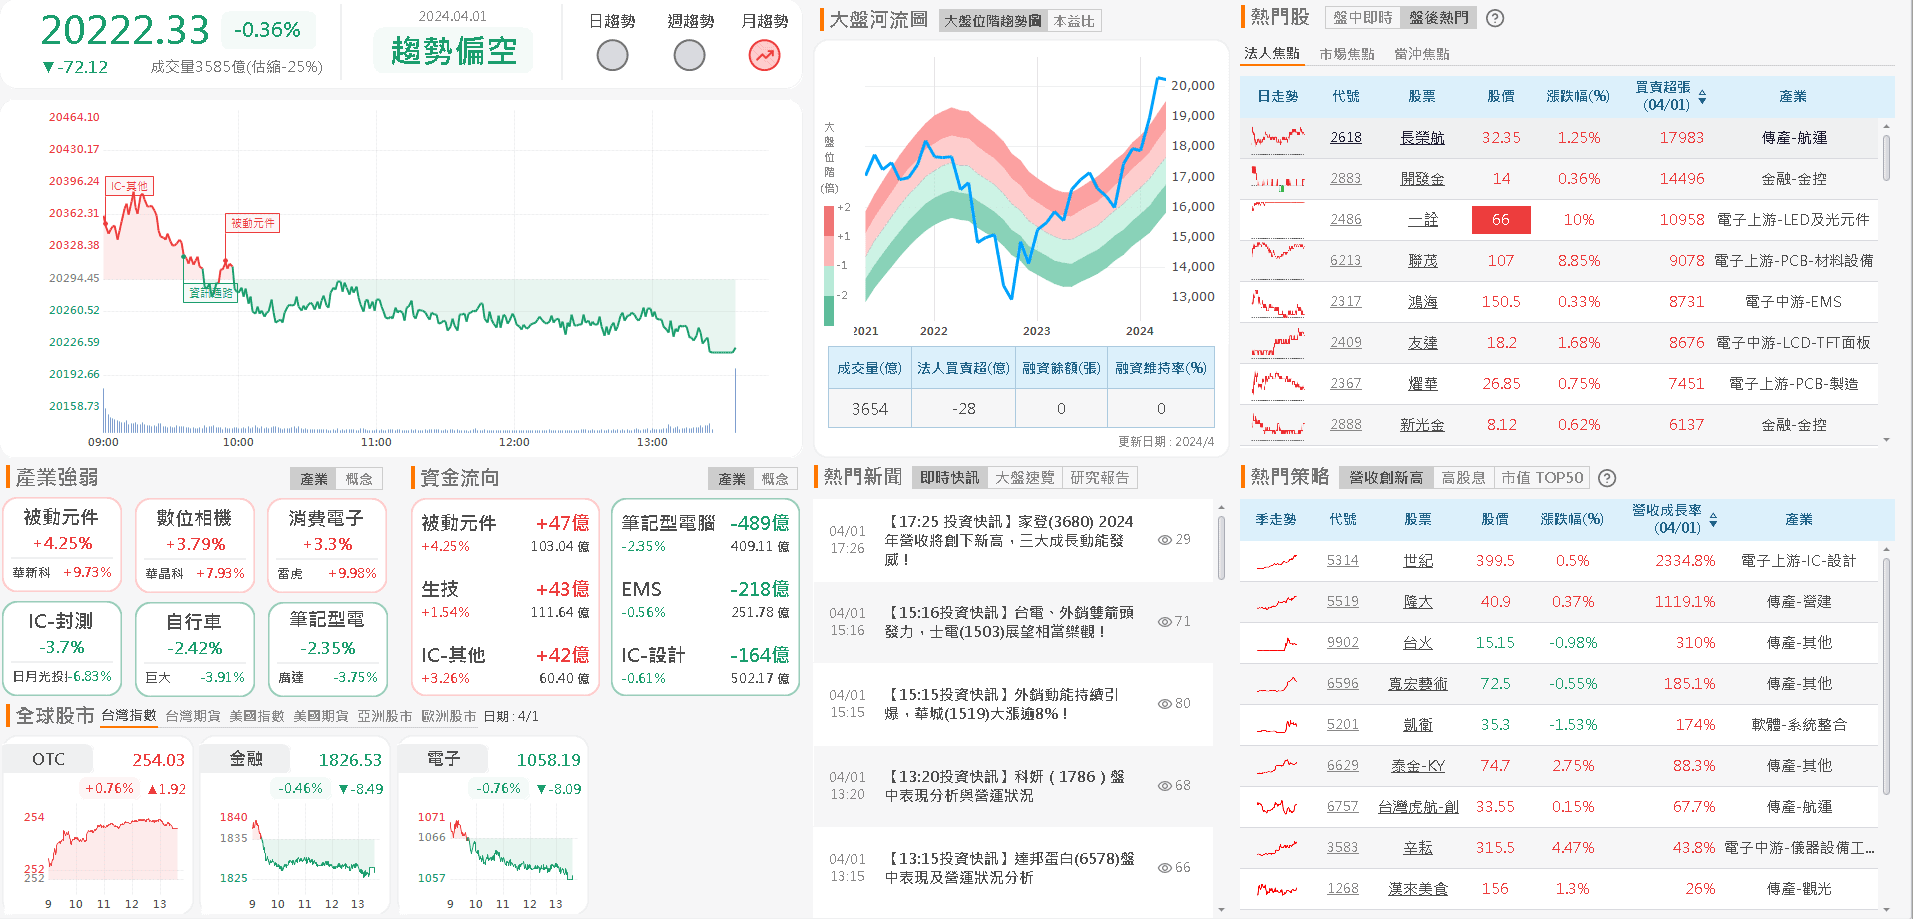Viewport: 1913px width, 919px height.
Task: Open stock link 台灣虎航-創
Action: [1418, 807]
